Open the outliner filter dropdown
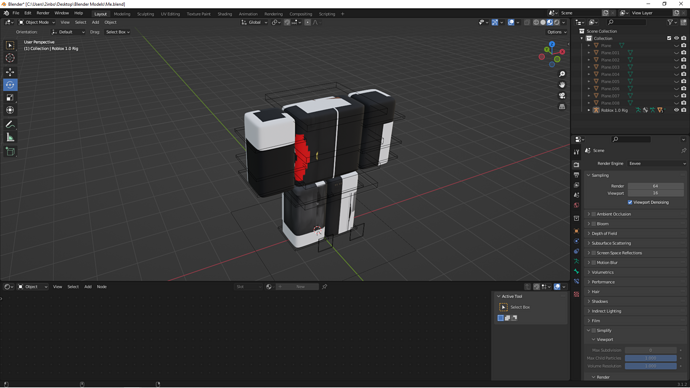The image size is (690, 388). point(672,22)
